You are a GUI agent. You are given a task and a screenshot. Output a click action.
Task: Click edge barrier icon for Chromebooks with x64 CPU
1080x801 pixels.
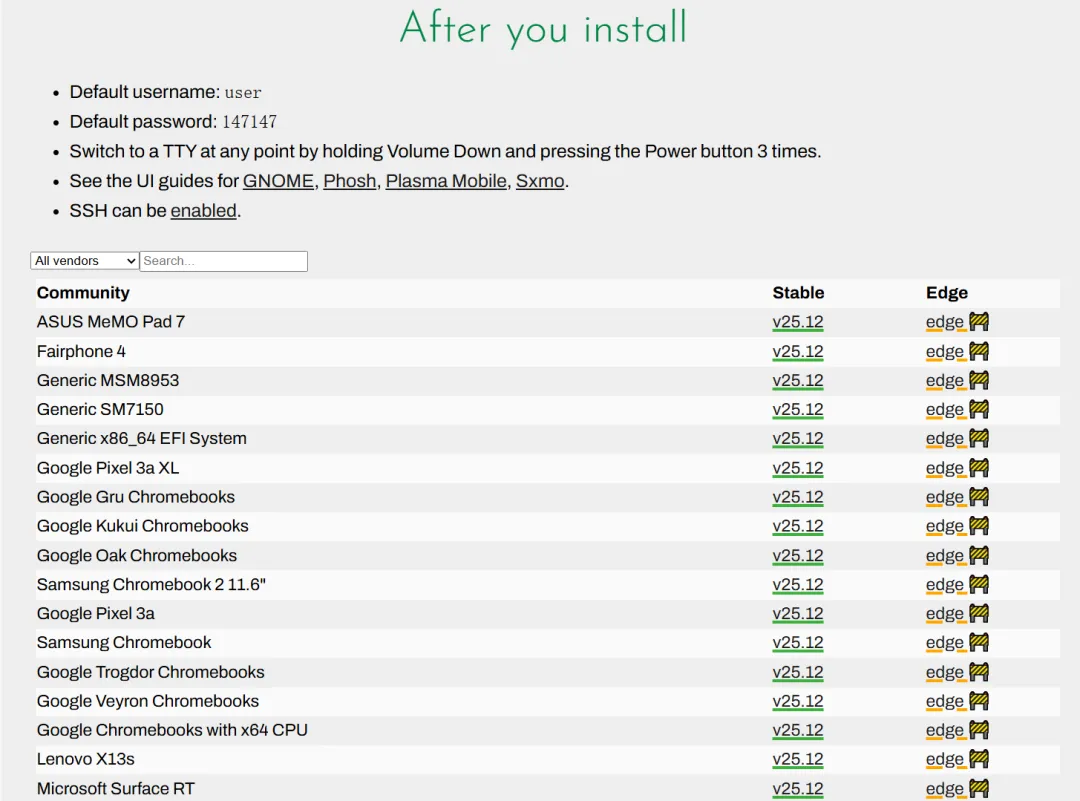pyautogui.click(x=979, y=729)
